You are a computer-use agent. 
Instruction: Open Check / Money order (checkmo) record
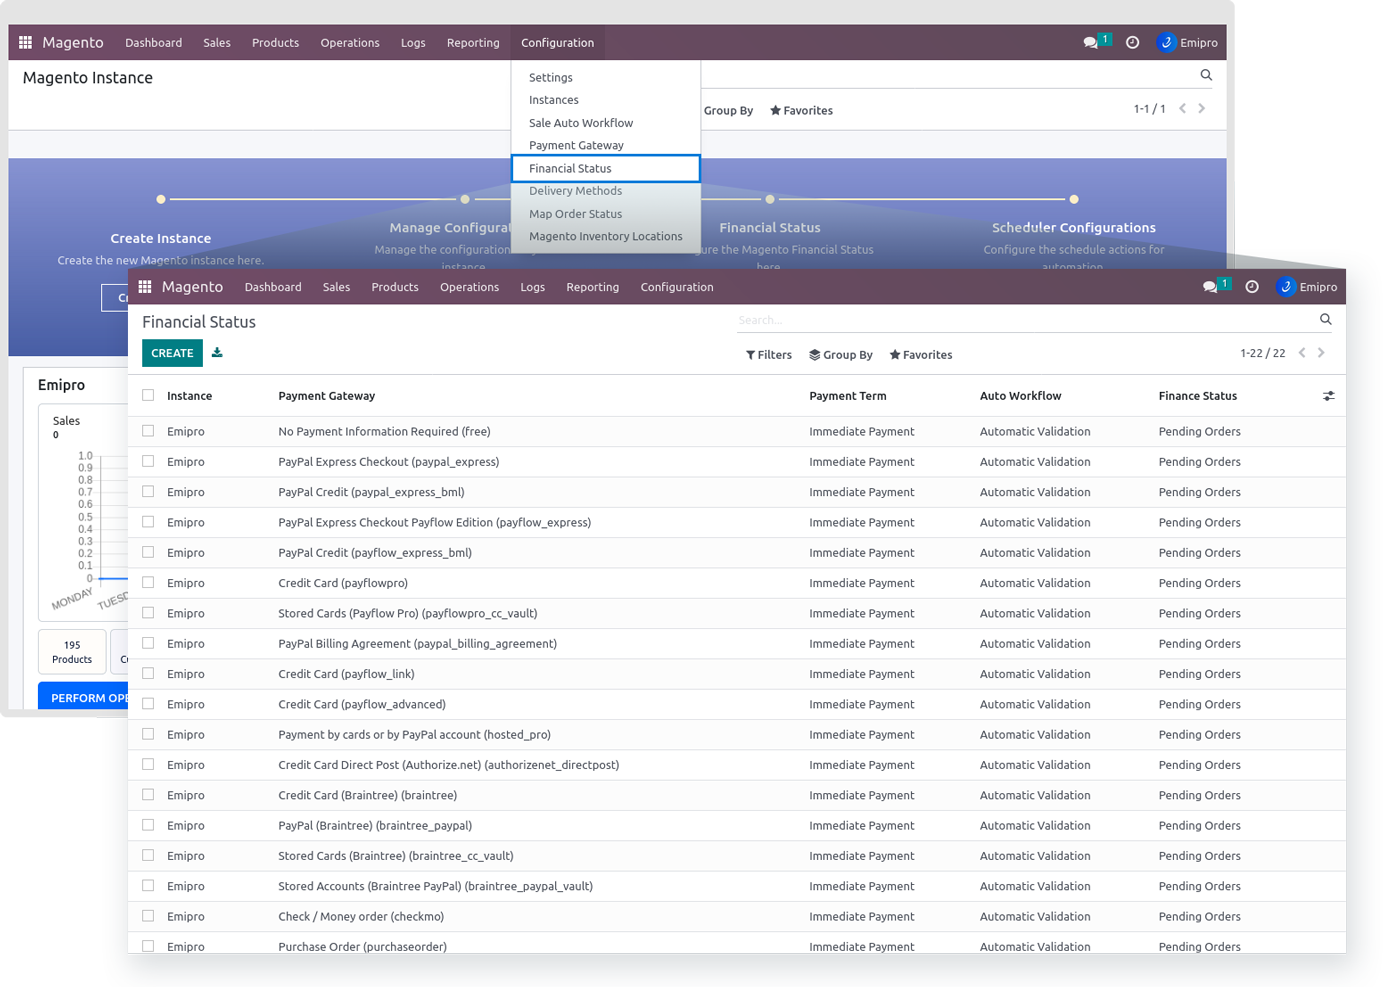point(361,917)
